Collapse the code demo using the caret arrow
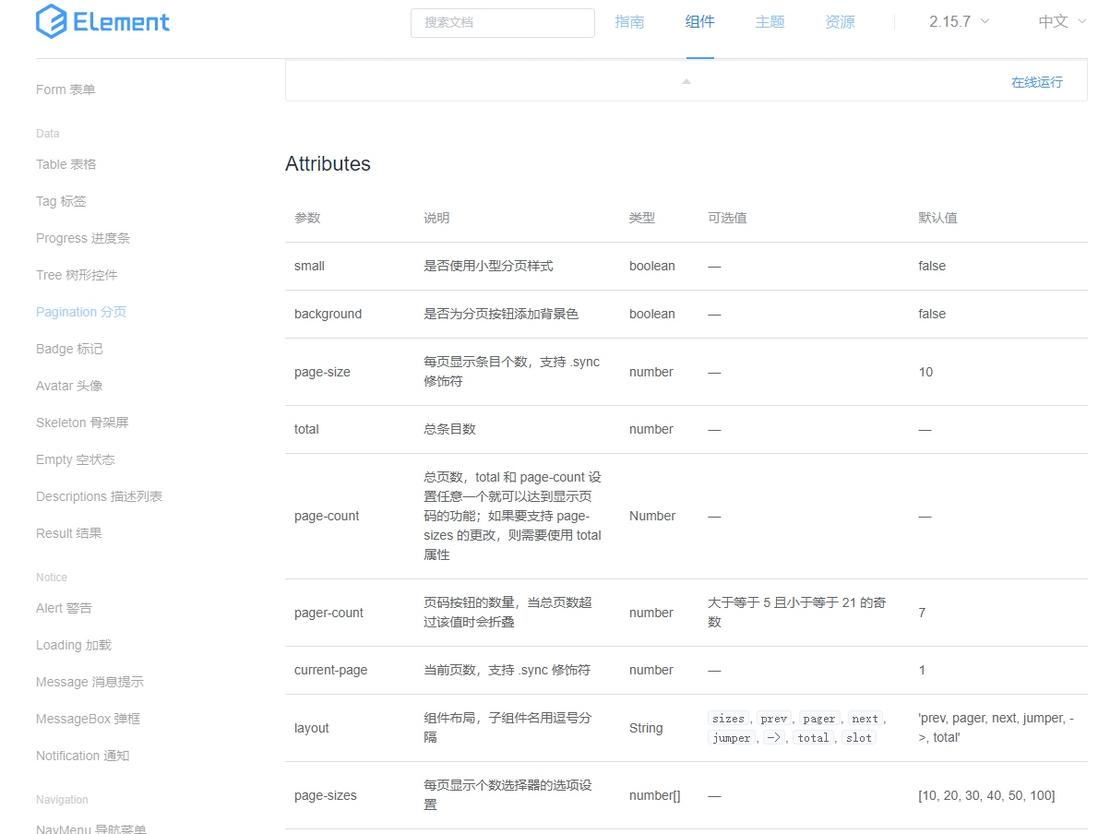1098x834 pixels. click(x=686, y=81)
